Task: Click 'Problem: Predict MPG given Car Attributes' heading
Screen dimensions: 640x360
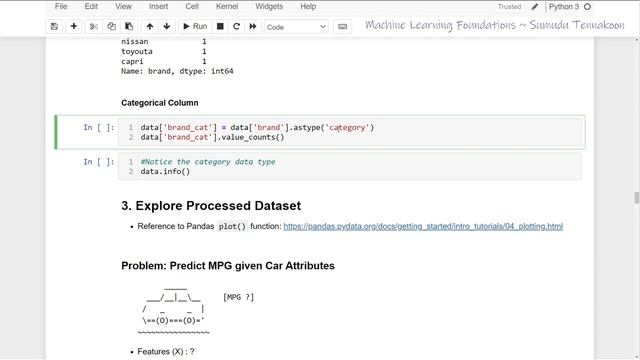Action: coord(228,266)
